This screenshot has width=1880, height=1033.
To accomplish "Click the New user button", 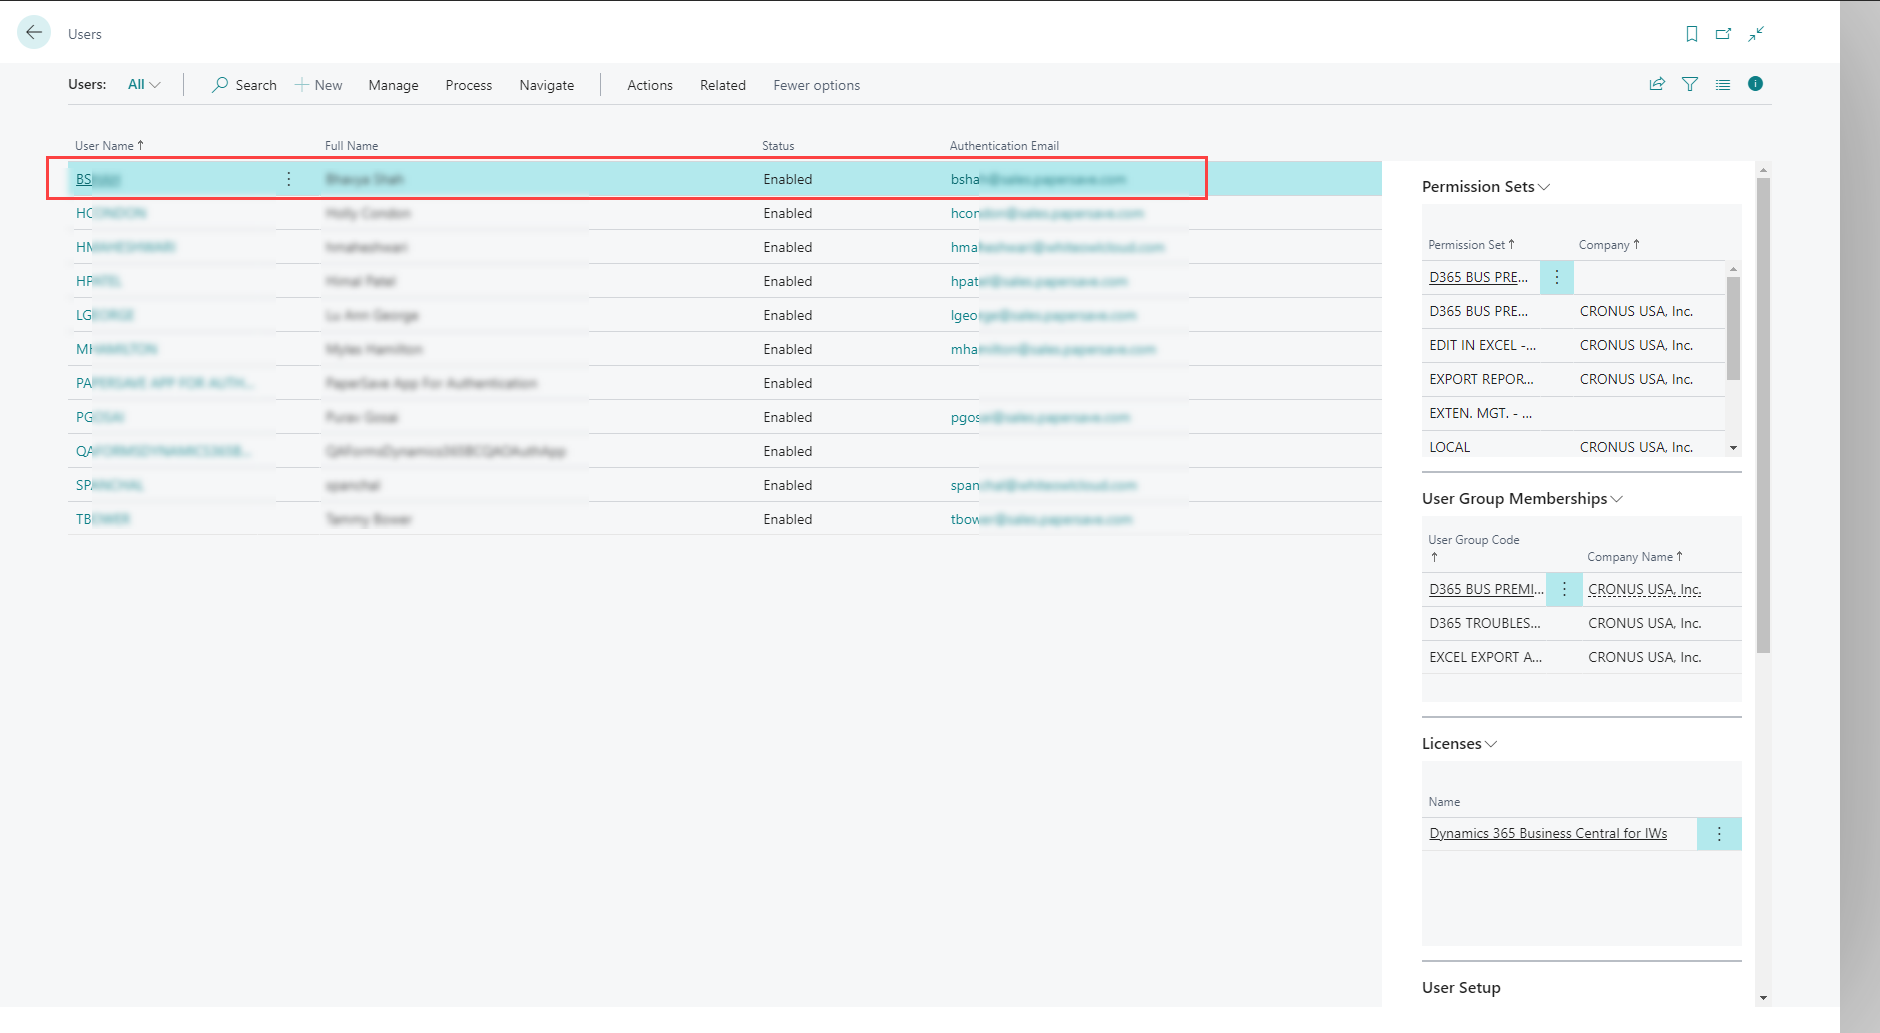I will coord(319,85).
